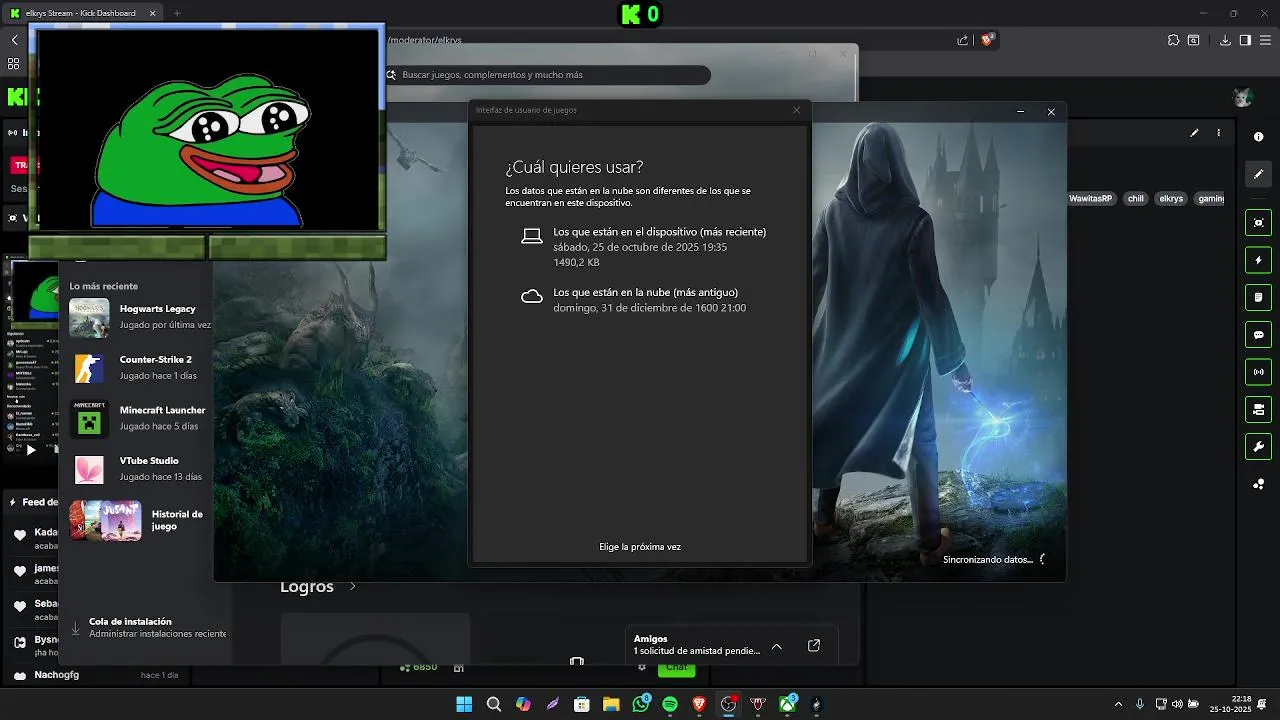Open Counter-Strike 2 from recent games
This screenshot has width=1280, height=720.
pyautogui.click(x=140, y=367)
